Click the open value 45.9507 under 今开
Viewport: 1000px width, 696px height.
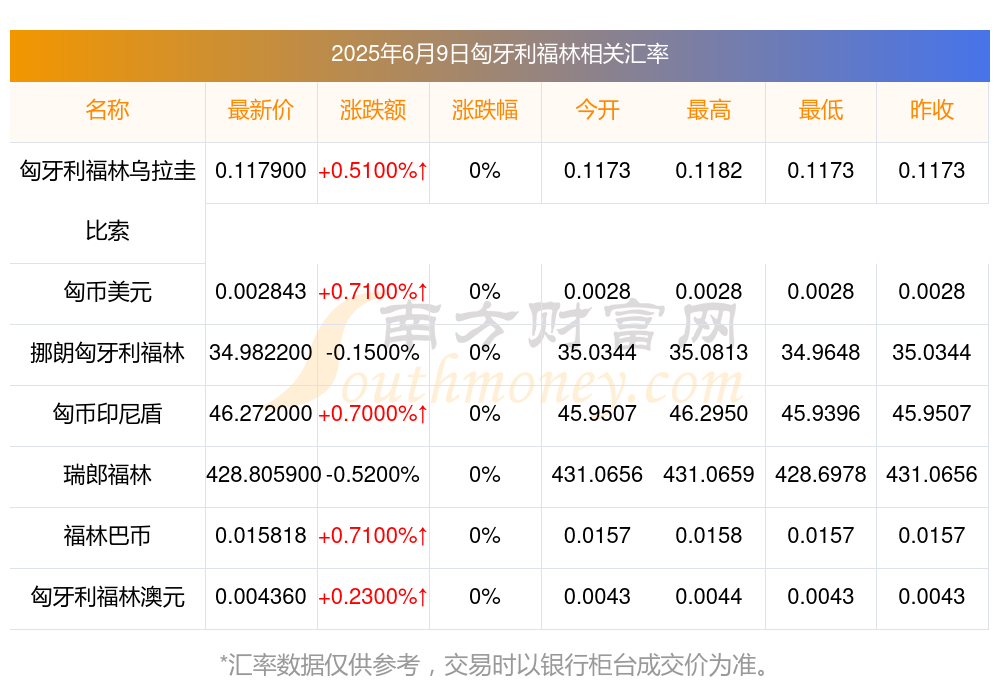coord(597,414)
